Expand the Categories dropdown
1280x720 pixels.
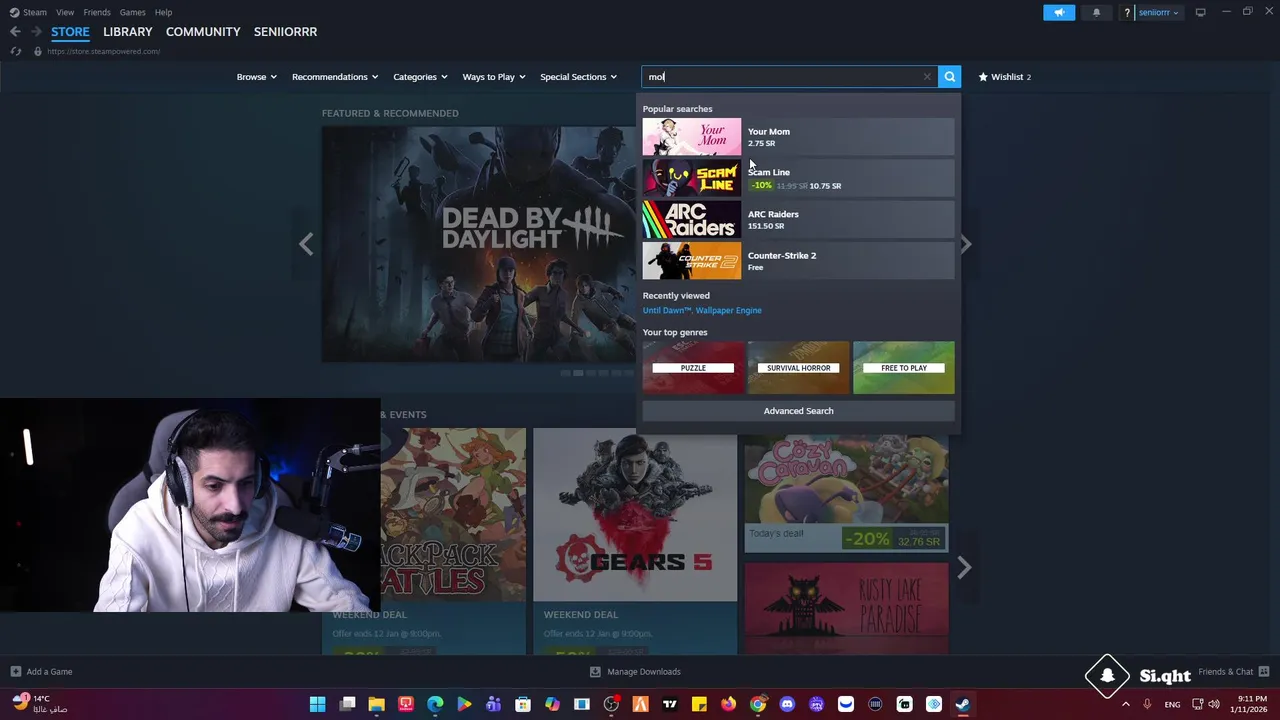tap(420, 77)
